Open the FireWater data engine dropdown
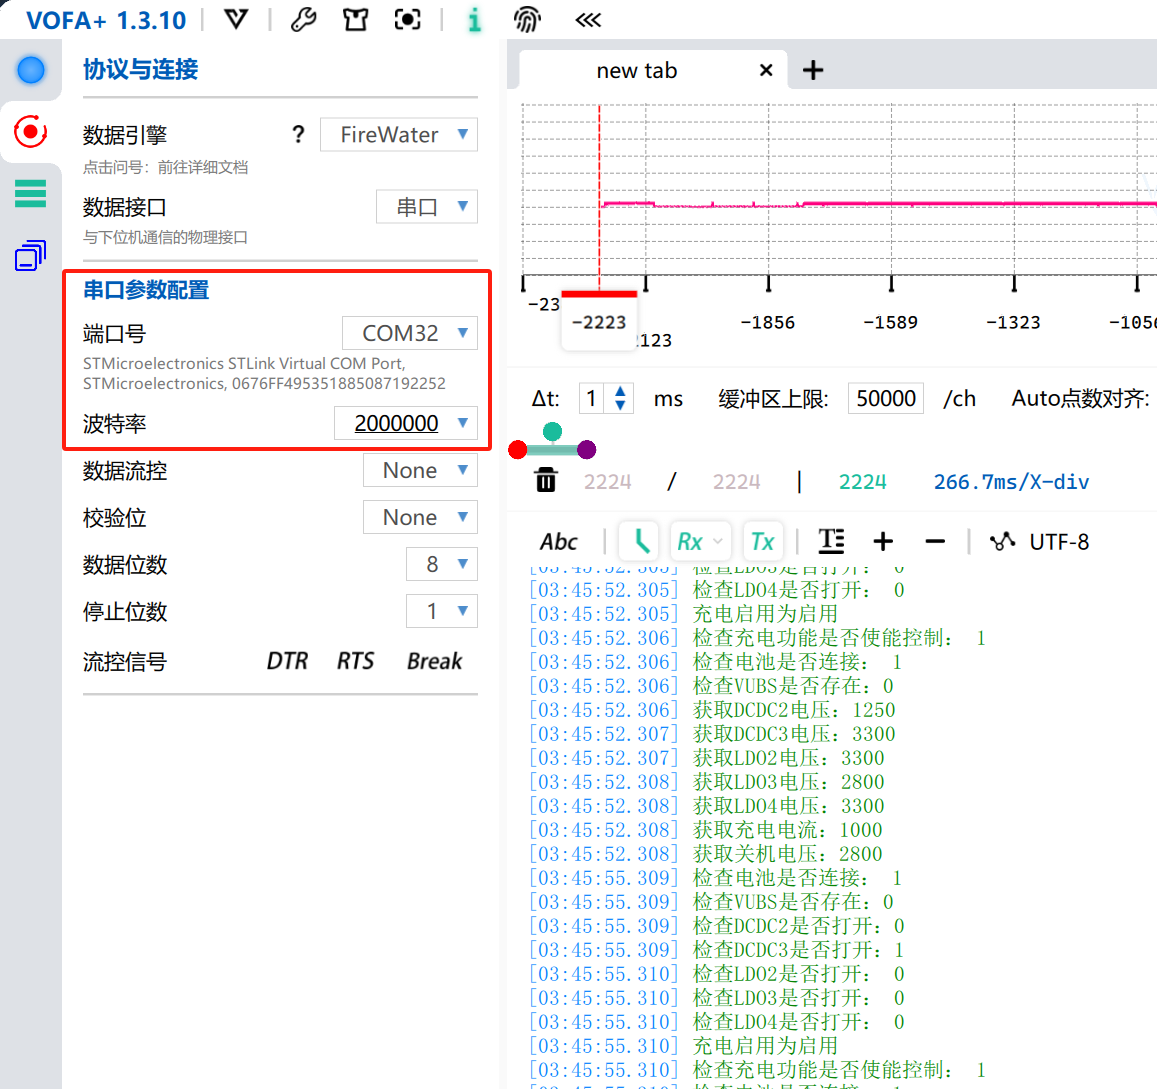The width and height of the screenshot is (1157, 1089). tap(398, 134)
